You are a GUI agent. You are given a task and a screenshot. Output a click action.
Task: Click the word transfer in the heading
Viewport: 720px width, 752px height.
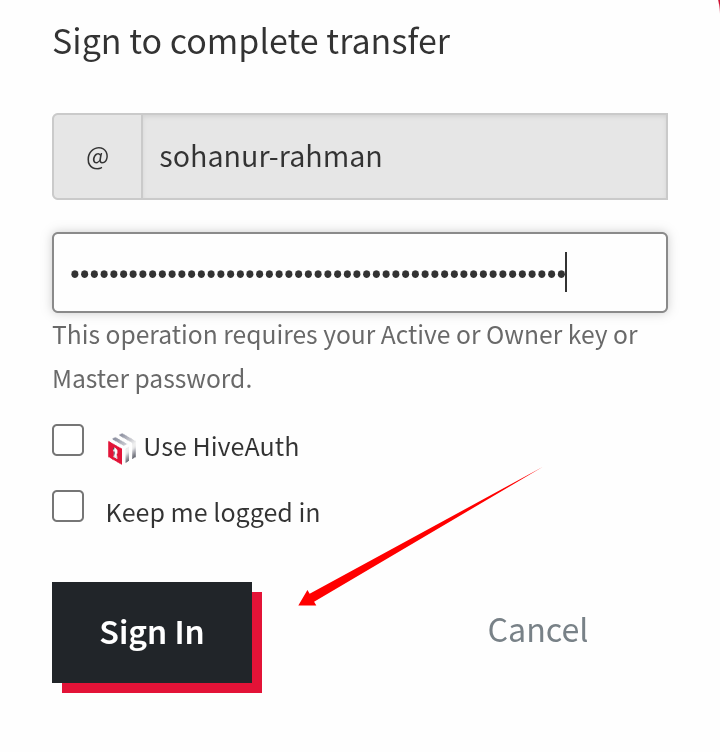[389, 41]
